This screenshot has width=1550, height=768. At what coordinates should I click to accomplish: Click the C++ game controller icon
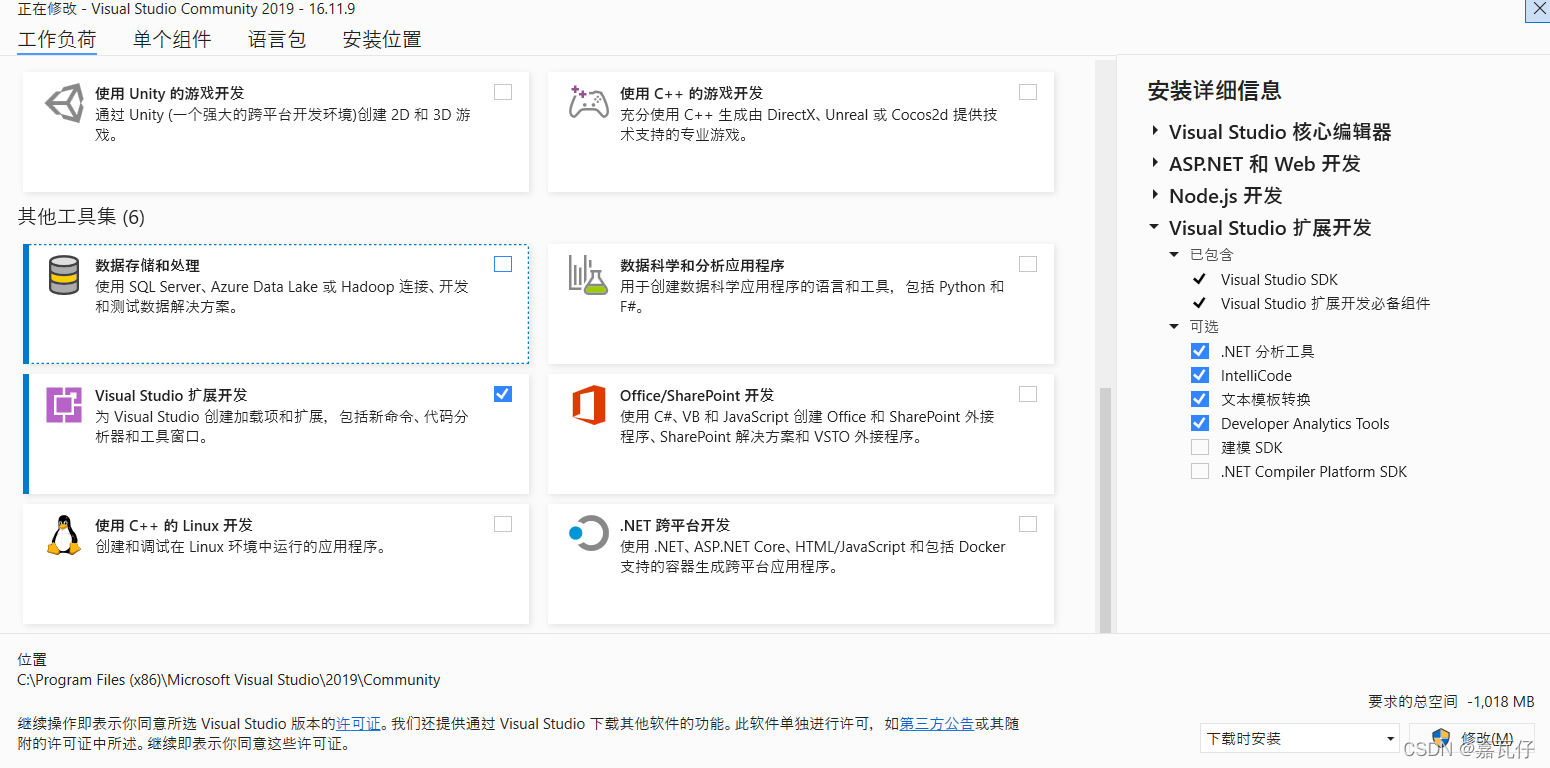[x=588, y=102]
